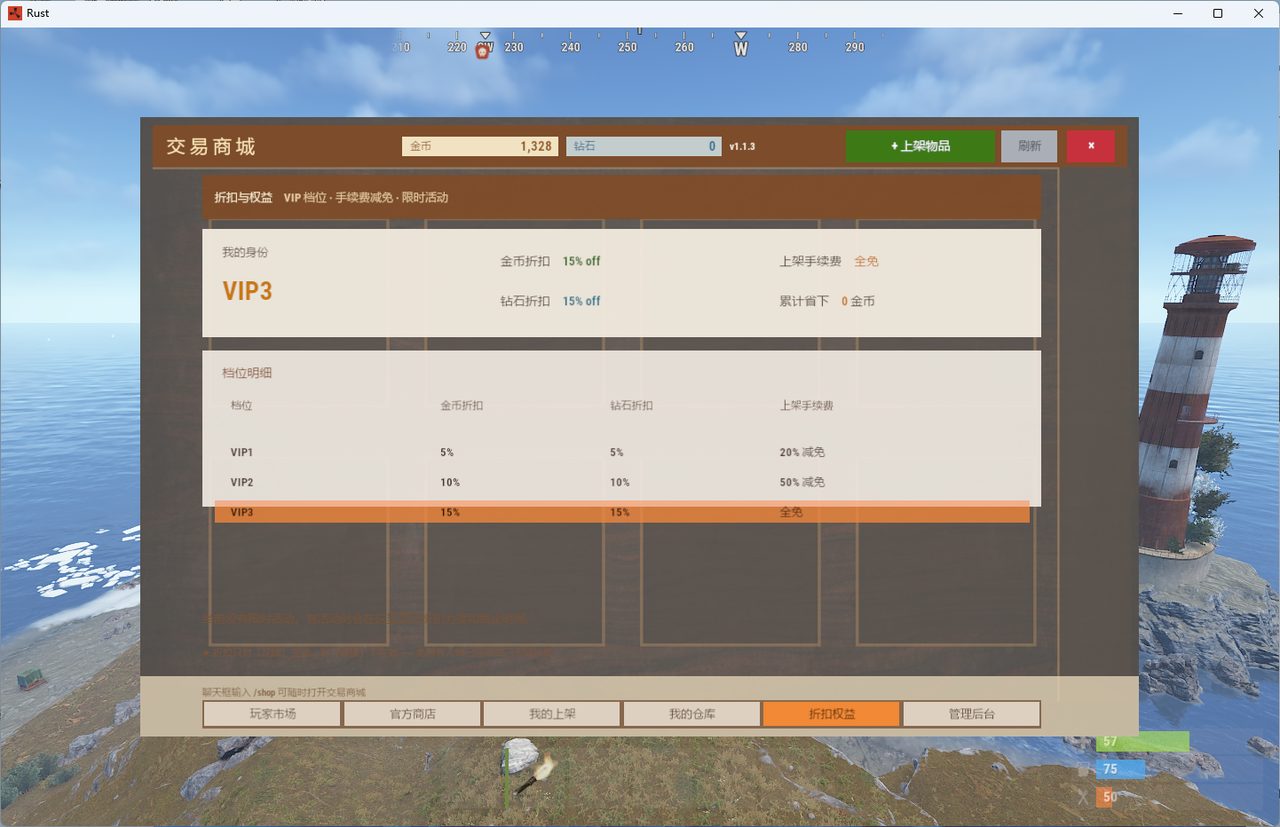
Task: Minimize the Rust window
Action: tap(1176, 13)
